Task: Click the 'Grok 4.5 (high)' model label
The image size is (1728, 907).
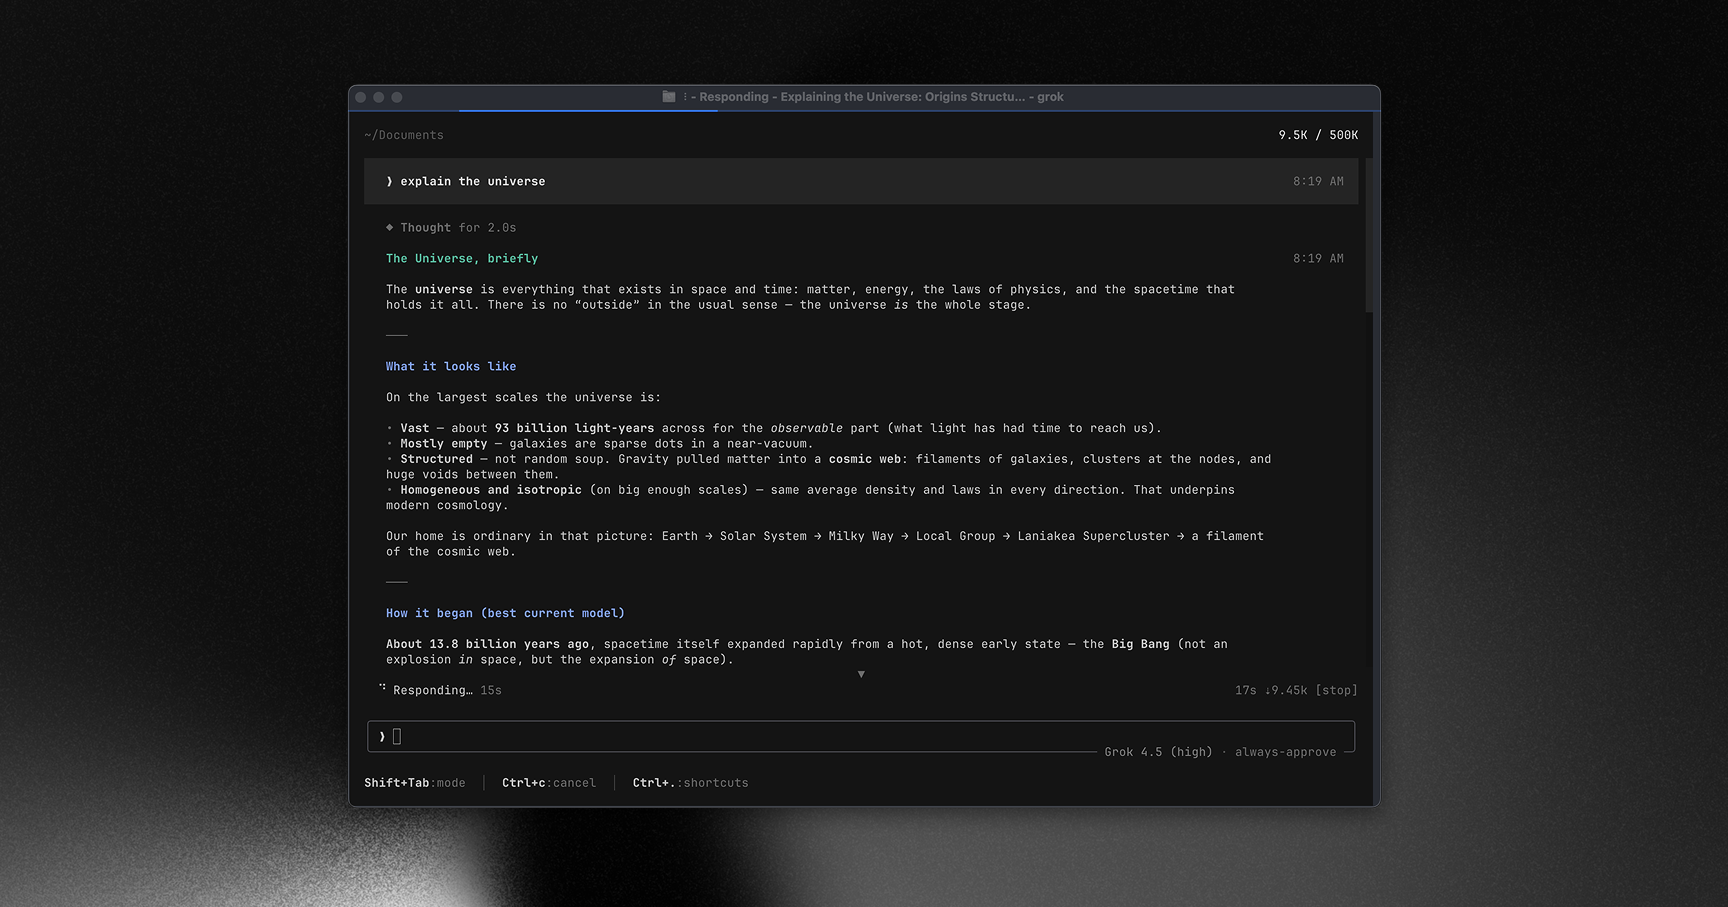Action: pos(1158,752)
